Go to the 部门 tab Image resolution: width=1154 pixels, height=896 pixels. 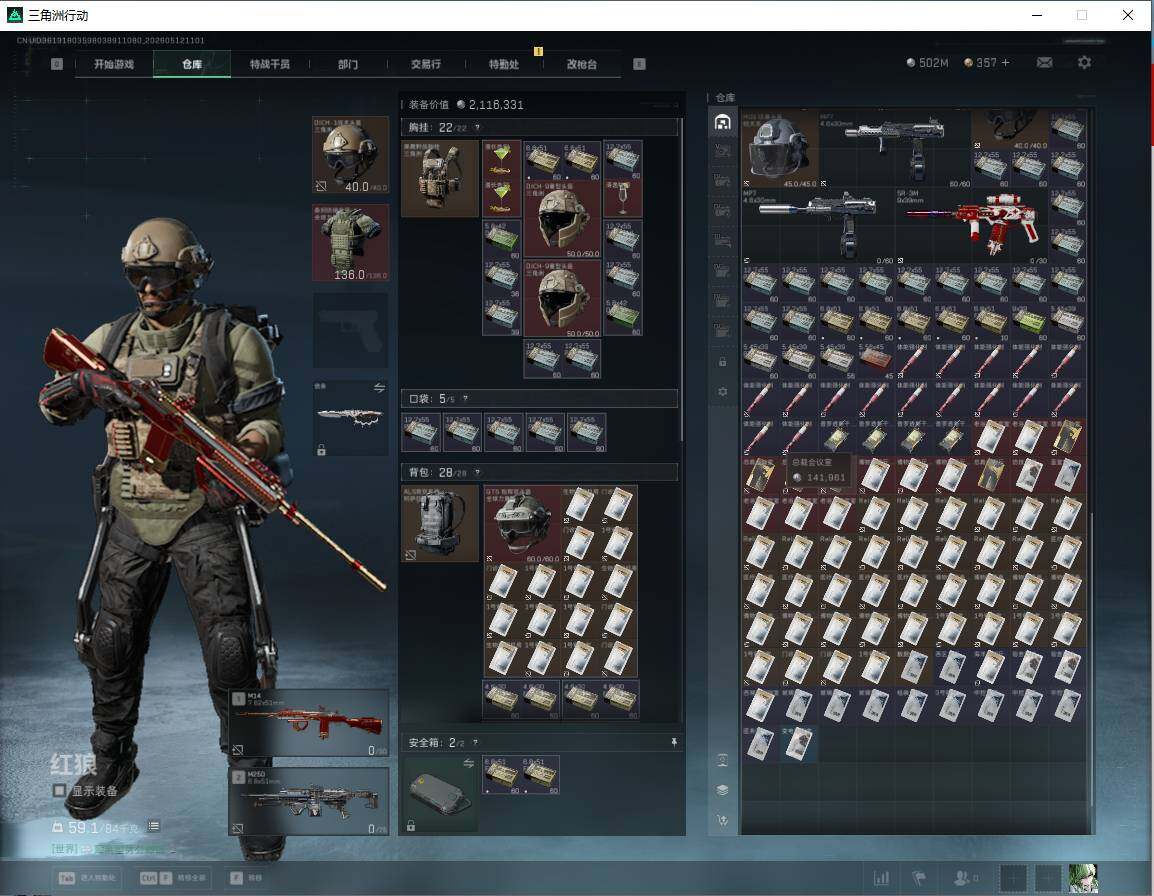[348, 64]
